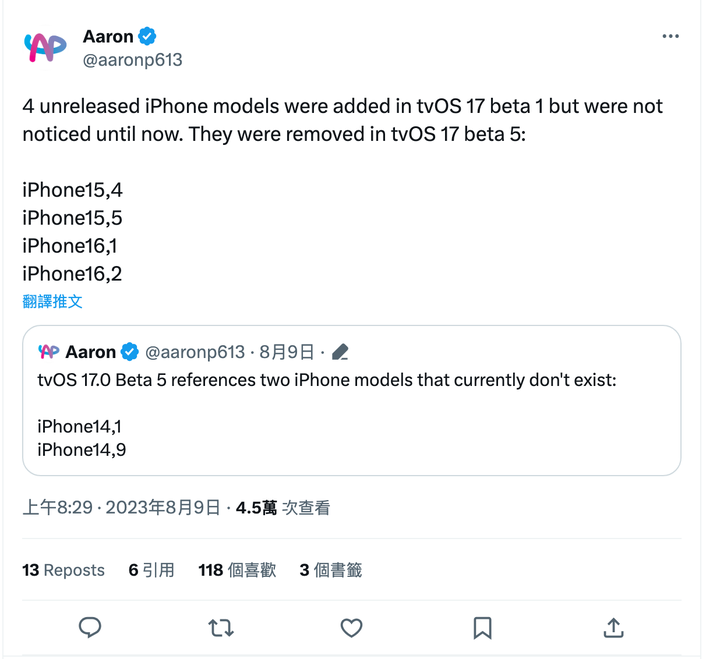Click Aaron's profile avatar at top

(x=45, y=46)
